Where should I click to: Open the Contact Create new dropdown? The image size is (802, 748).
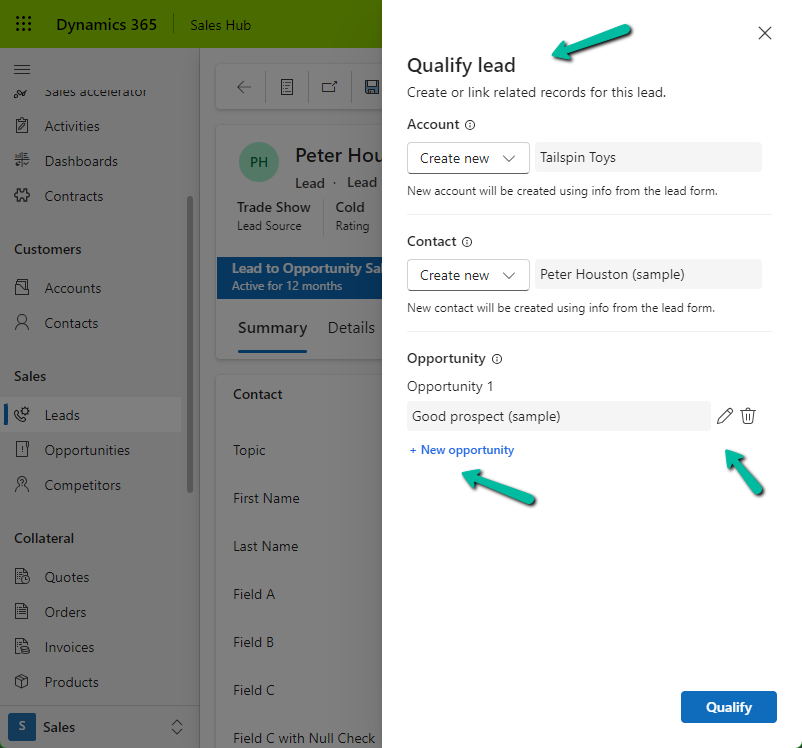tap(468, 275)
